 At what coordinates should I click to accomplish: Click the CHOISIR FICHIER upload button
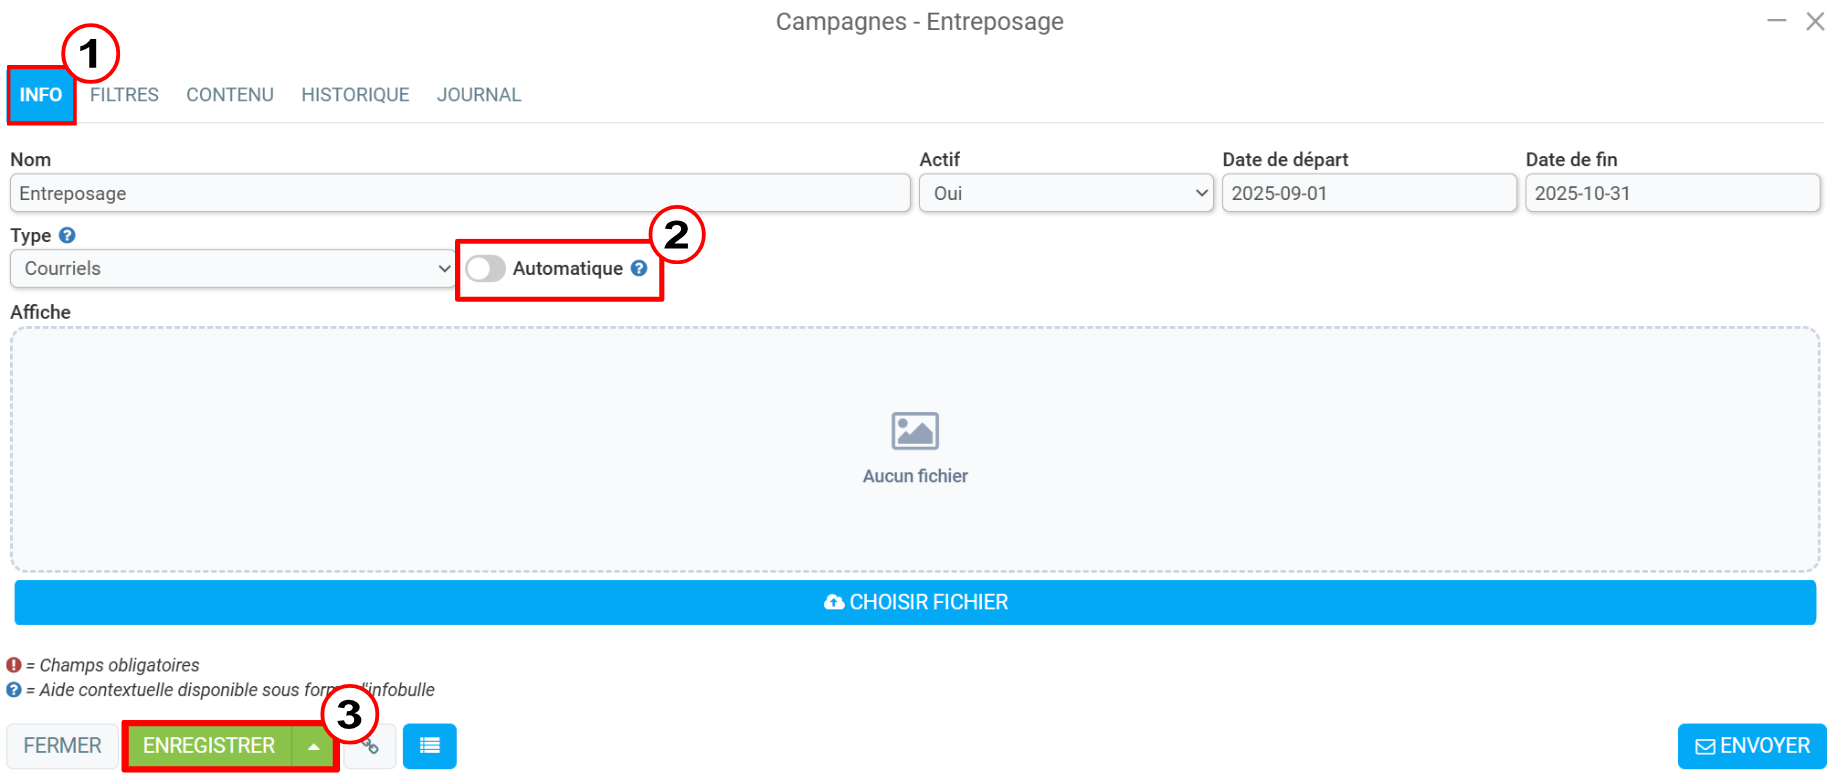click(915, 602)
